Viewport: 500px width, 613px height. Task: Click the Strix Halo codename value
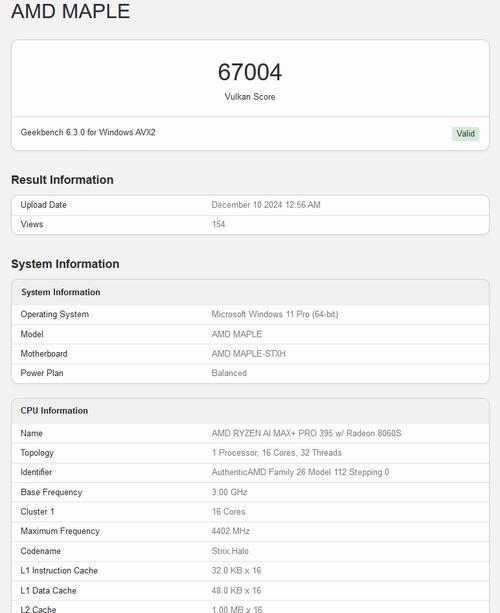(x=230, y=551)
